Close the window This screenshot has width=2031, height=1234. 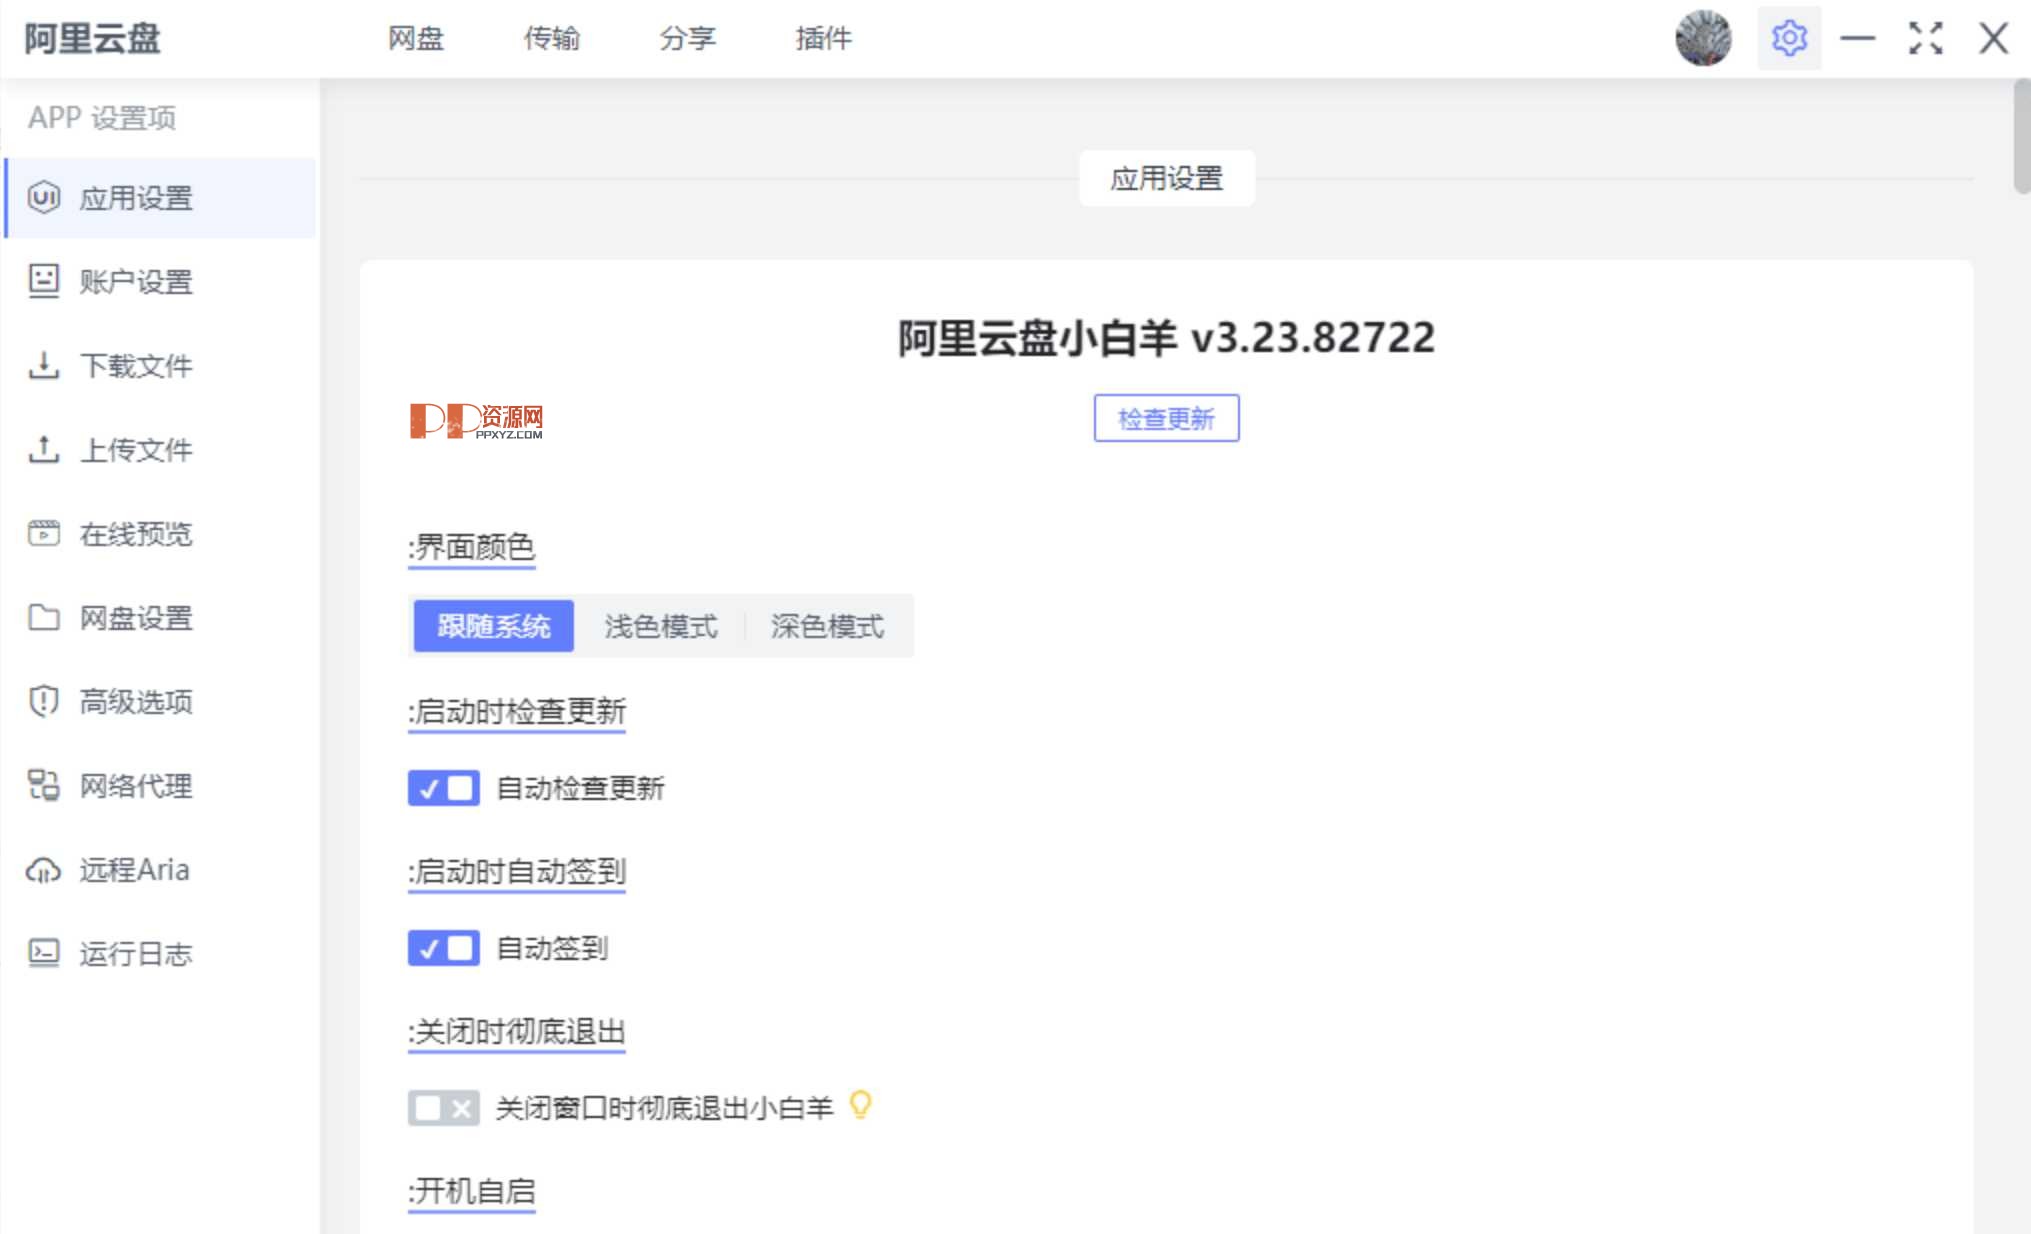1993,38
